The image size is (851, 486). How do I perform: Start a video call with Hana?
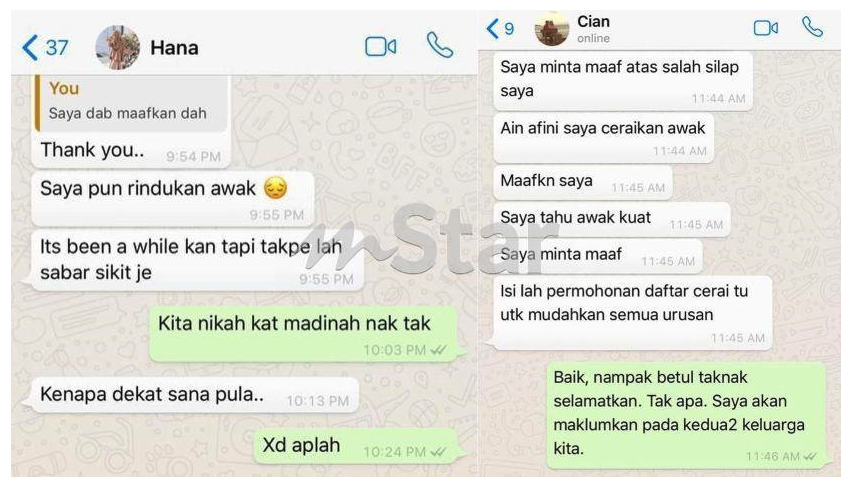pos(380,47)
